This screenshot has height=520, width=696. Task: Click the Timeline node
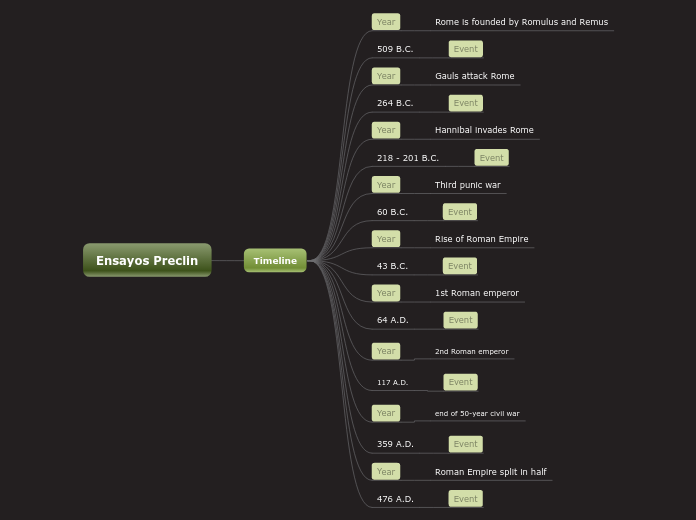[x=275, y=261]
